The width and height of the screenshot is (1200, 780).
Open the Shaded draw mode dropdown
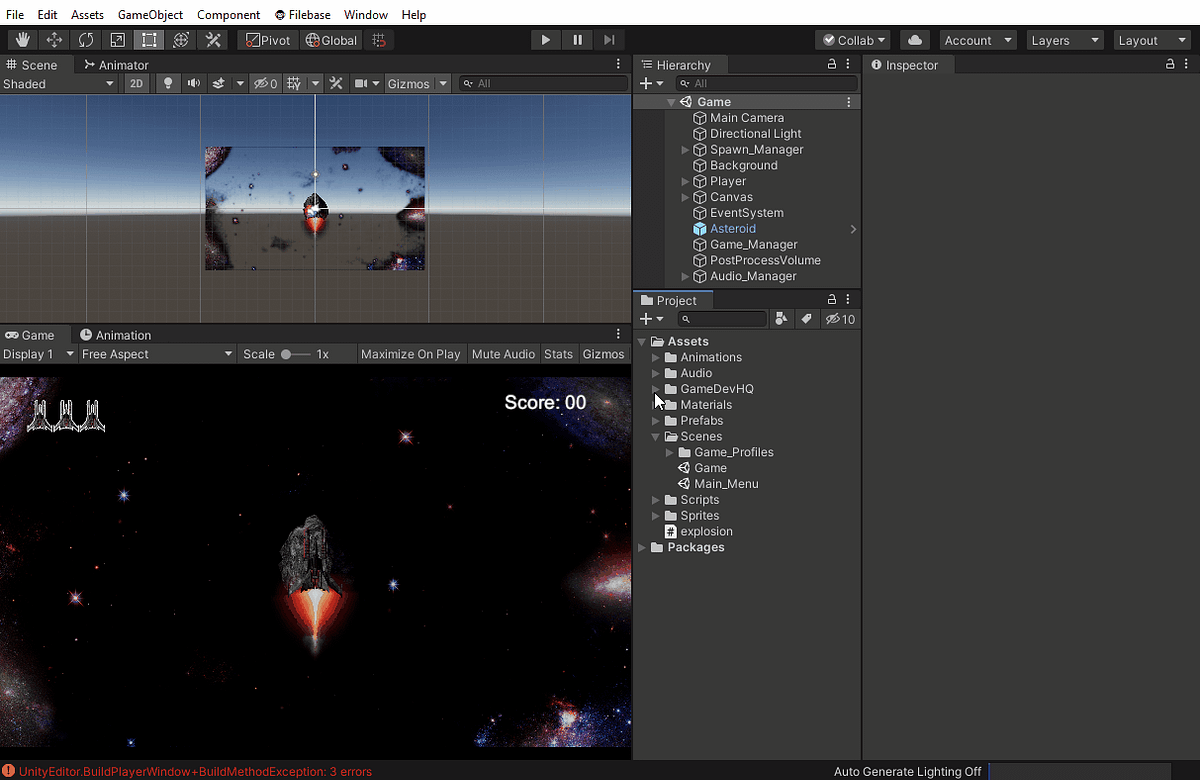click(x=59, y=84)
